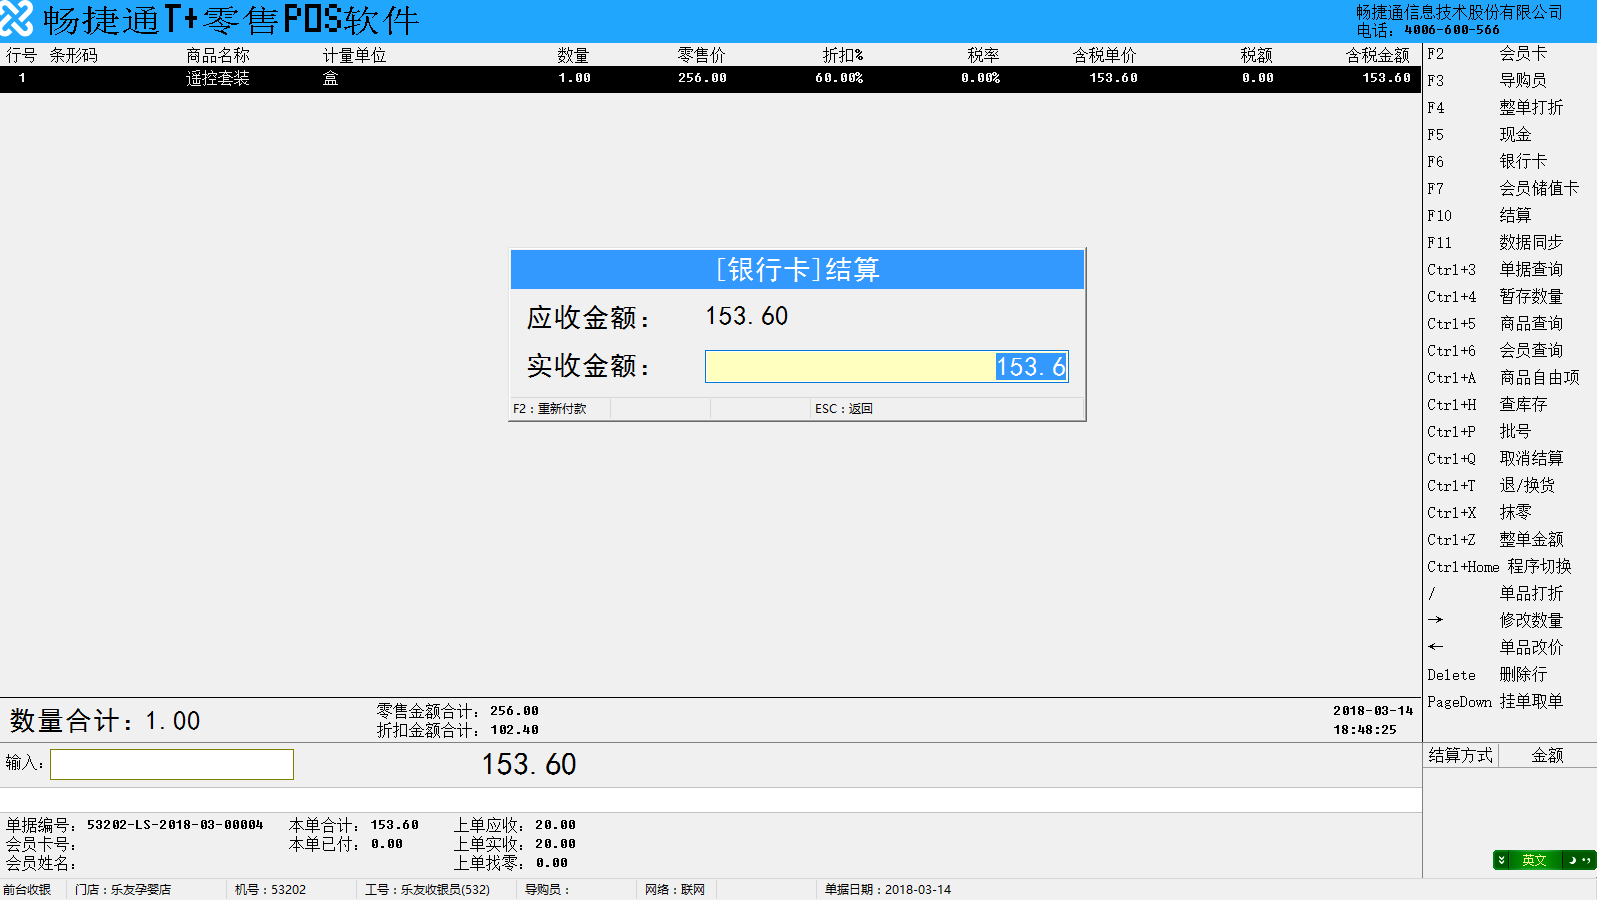1597x900 pixels.
Task: Select the 遥控套装 product row
Action: 710,78
